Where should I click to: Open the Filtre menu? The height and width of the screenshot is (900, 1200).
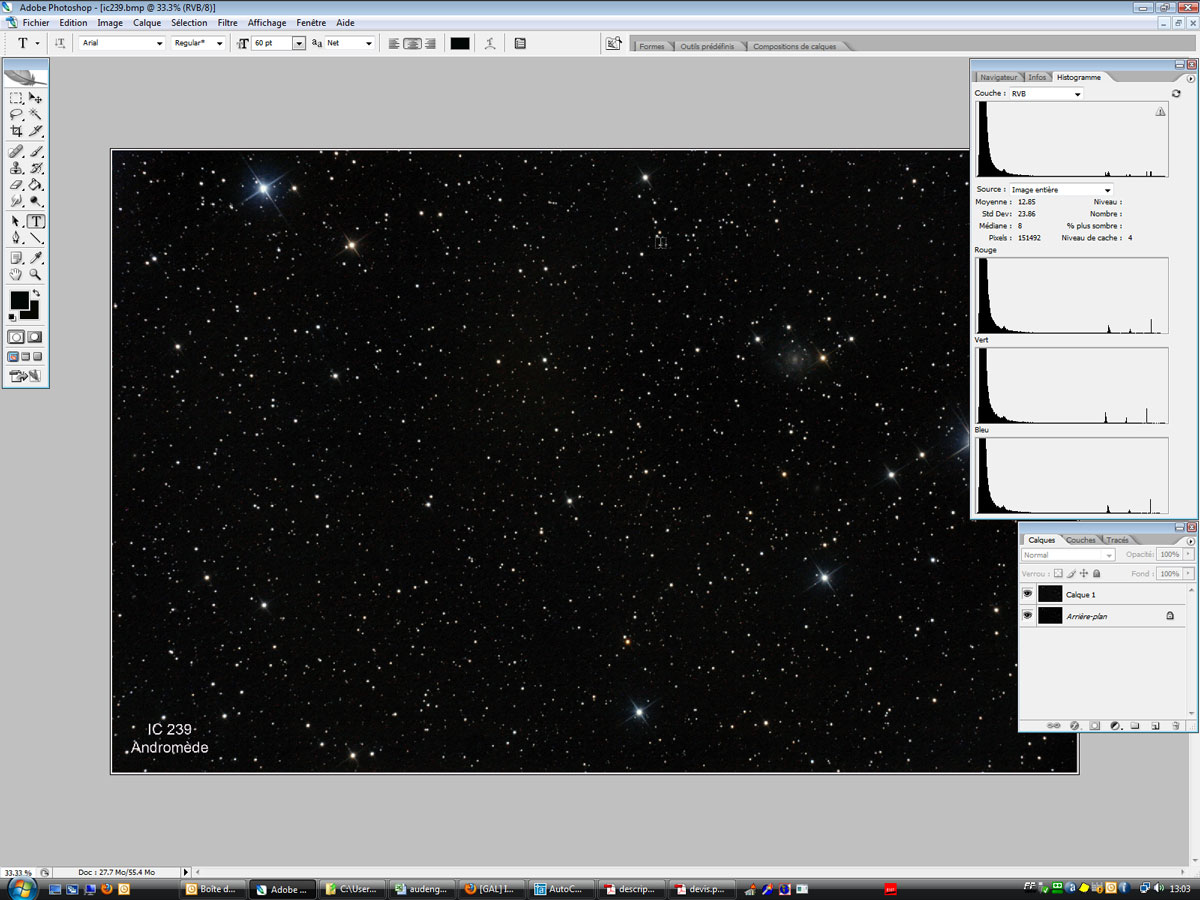227,22
